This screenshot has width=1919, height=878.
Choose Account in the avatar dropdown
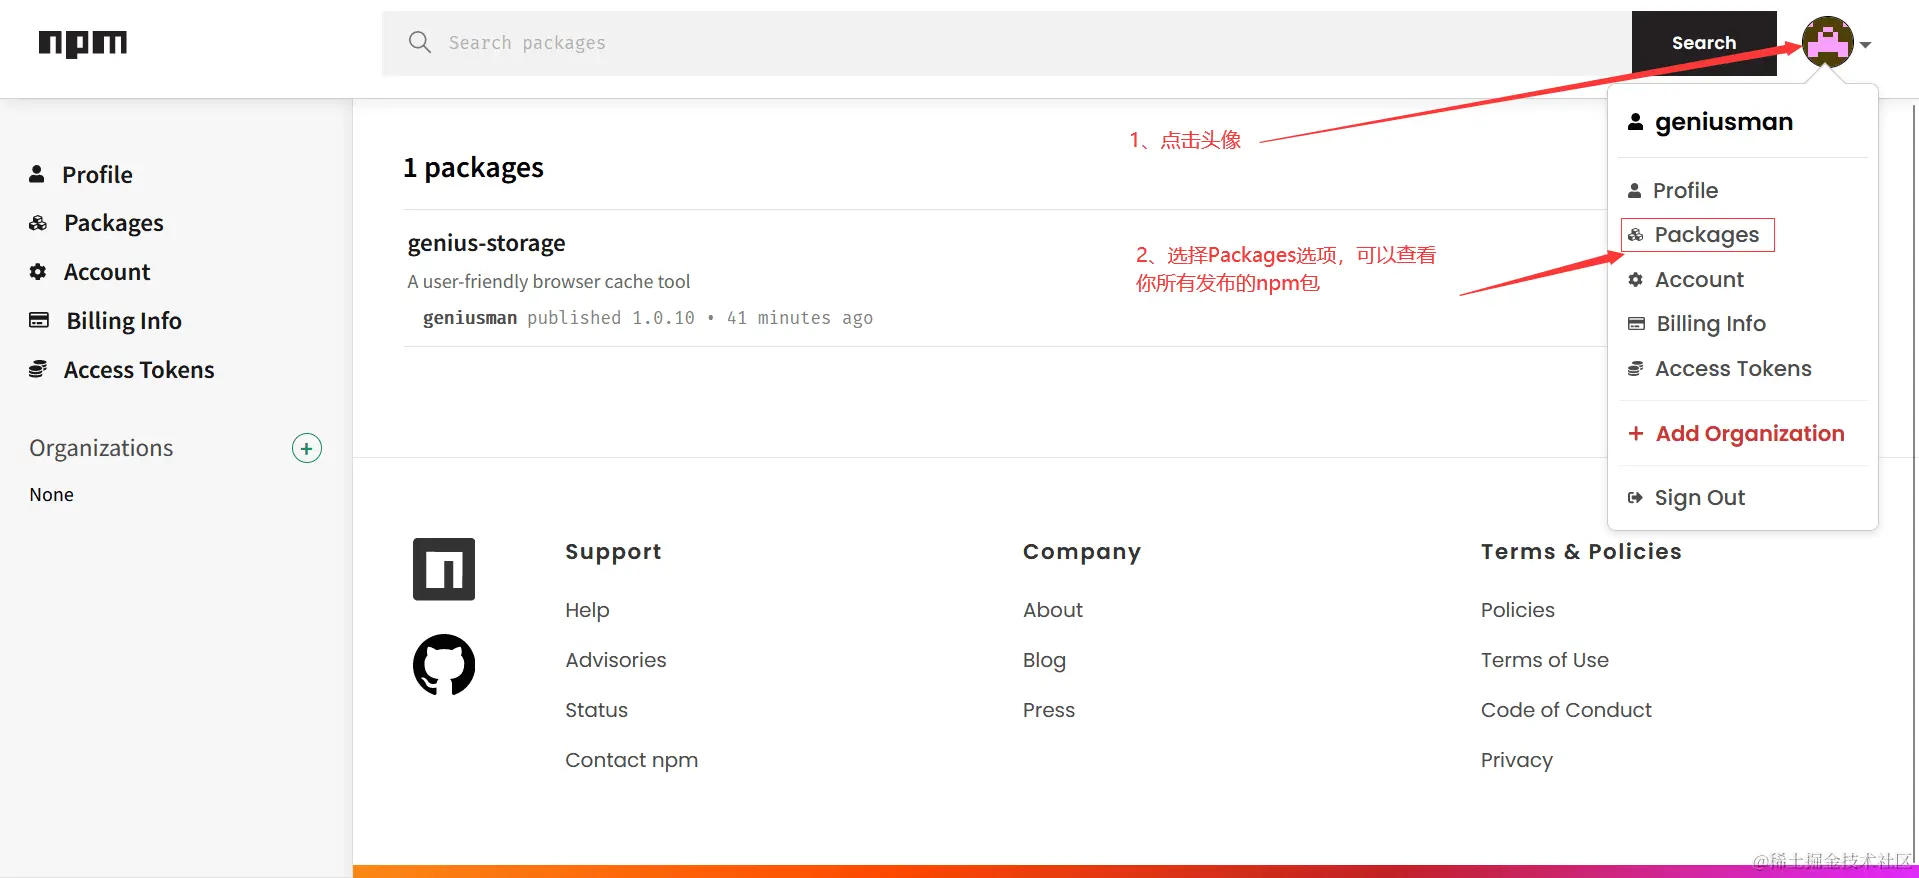(x=1699, y=280)
